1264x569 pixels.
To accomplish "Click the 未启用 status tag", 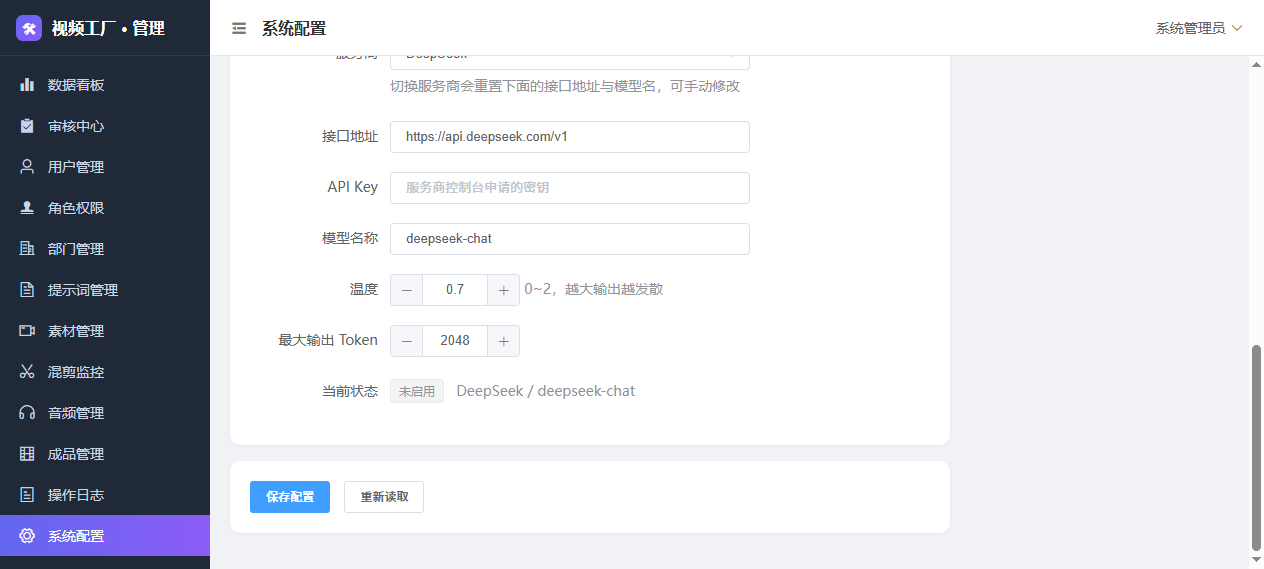I will 417,391.
